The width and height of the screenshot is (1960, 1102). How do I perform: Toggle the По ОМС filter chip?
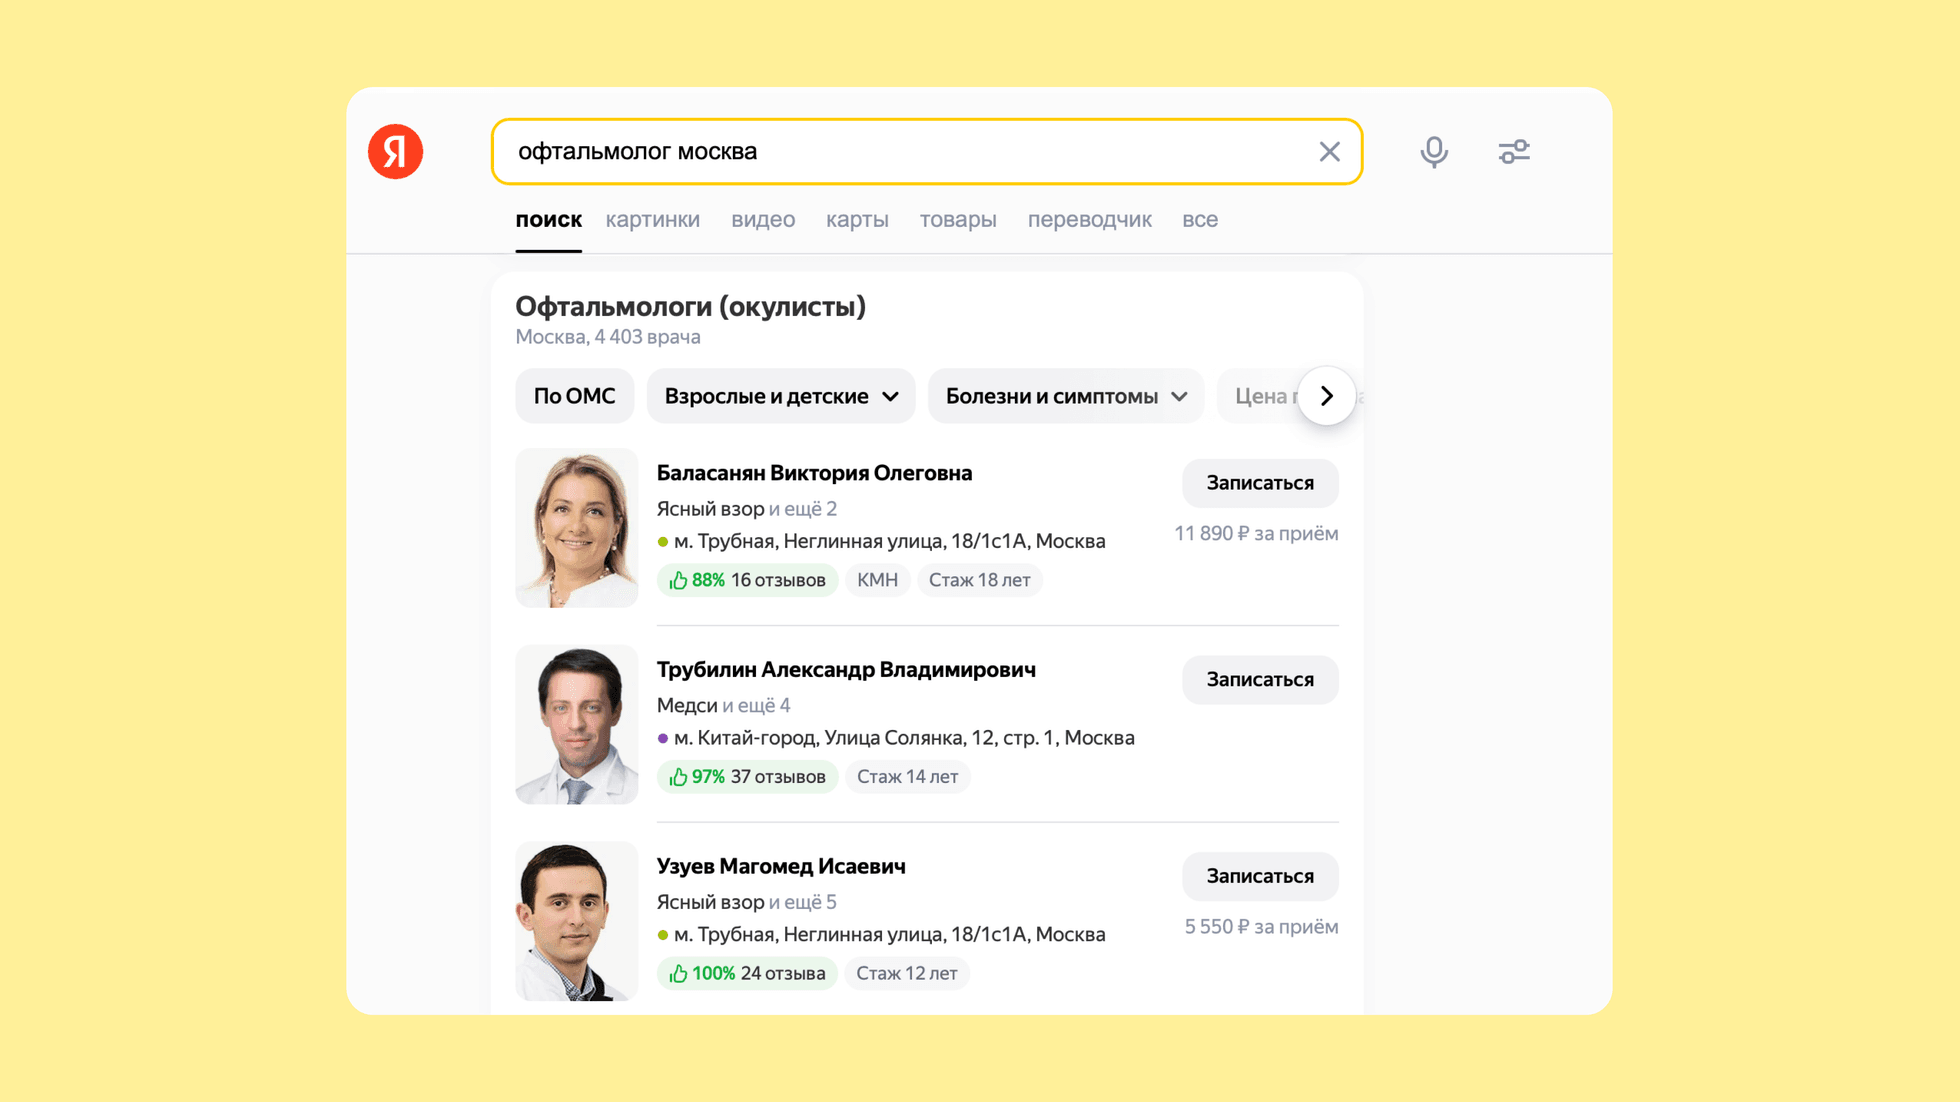(x=574, y=396)
